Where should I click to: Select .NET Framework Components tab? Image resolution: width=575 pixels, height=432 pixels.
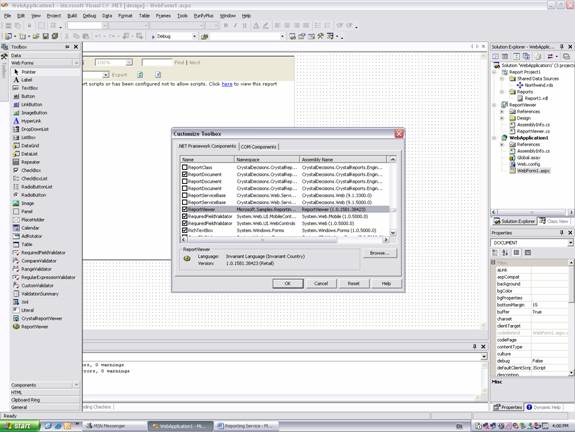(207, 146)
